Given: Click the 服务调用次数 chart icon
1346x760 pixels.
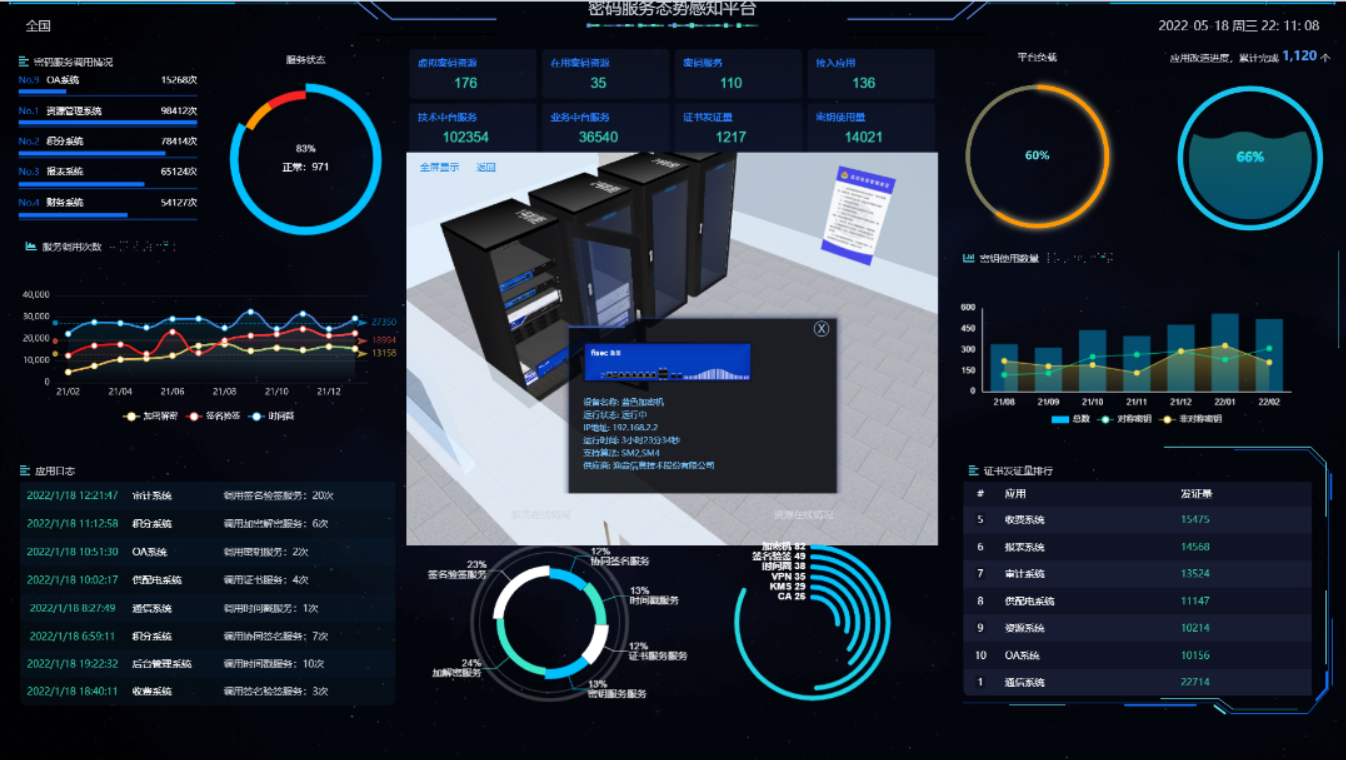Looking at the screenshot, I should pos(31,246).
